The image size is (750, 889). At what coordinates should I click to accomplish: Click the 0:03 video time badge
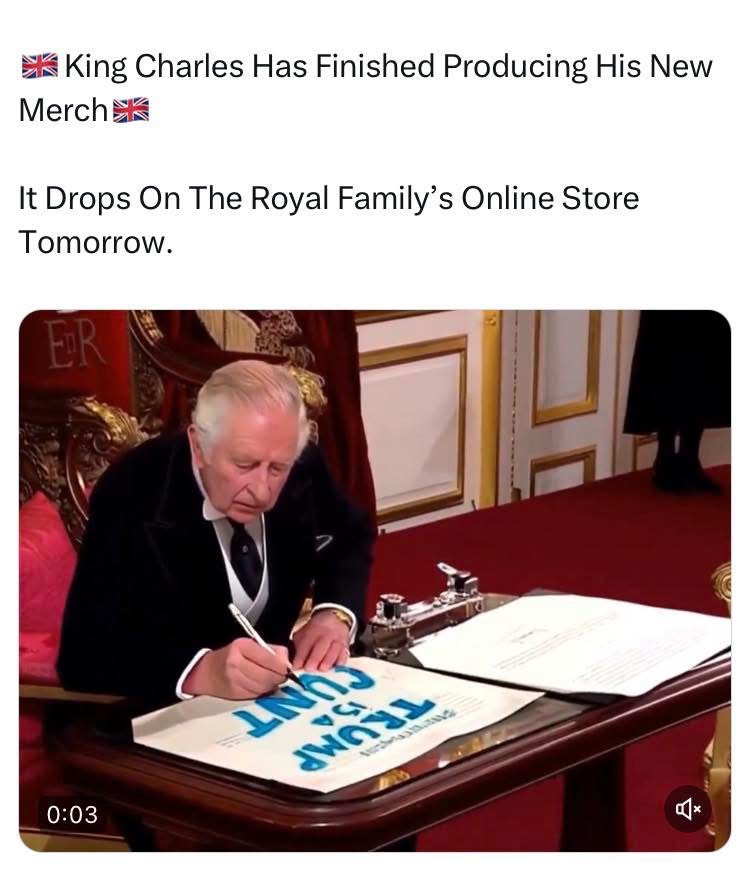pyautogui.click(x=73, y=814)
